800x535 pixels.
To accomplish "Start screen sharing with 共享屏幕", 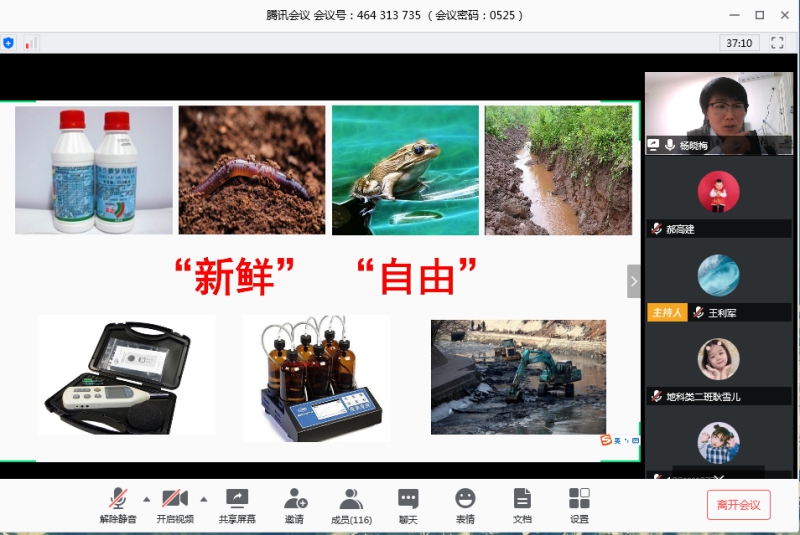I will (x=237, y=504).
